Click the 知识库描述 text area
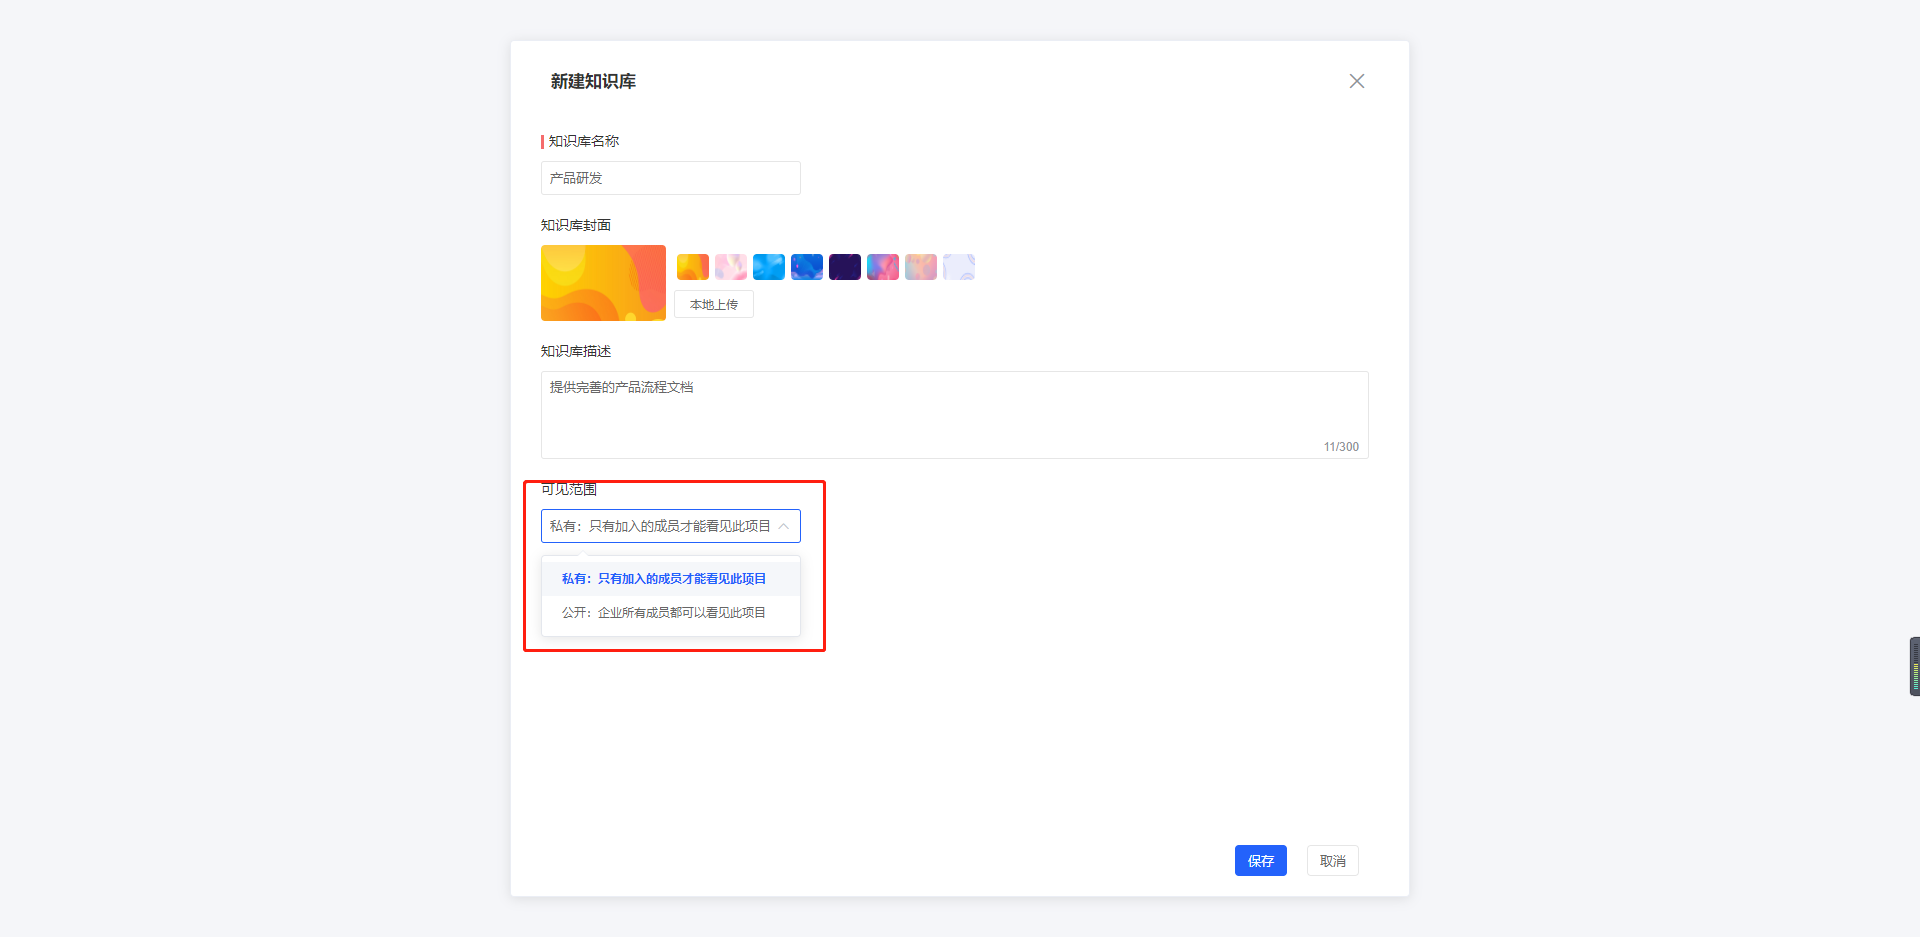This screenshot has width=1920, height=937. (954, 415)
